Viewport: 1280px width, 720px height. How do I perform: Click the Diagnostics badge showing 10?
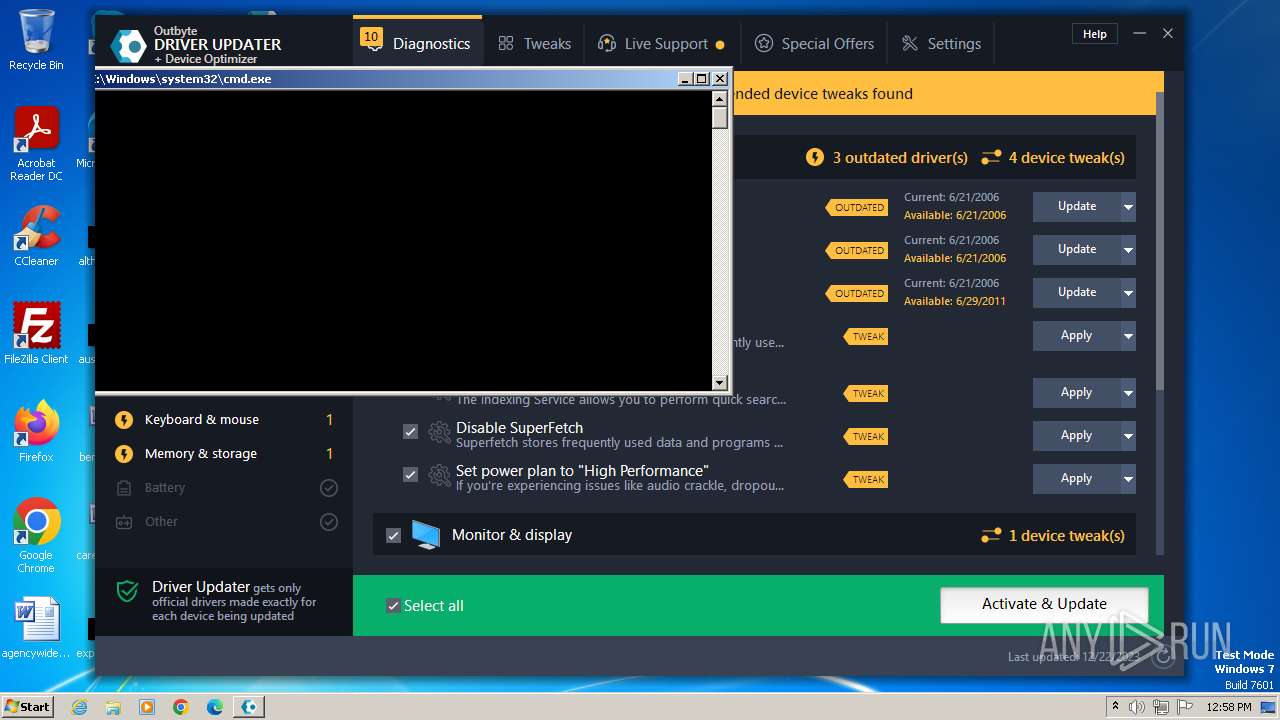coord(371,37)
